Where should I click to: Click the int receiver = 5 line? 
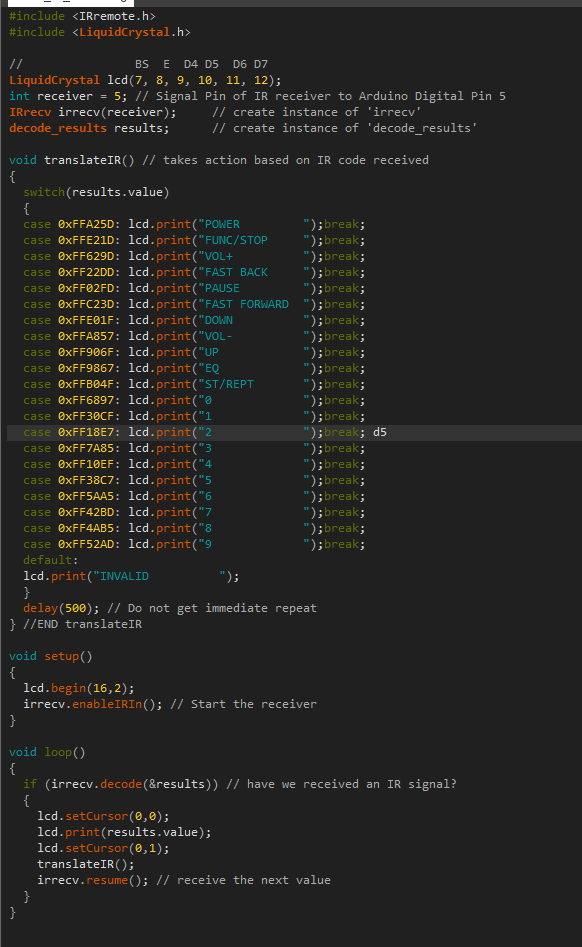[257, 96]
